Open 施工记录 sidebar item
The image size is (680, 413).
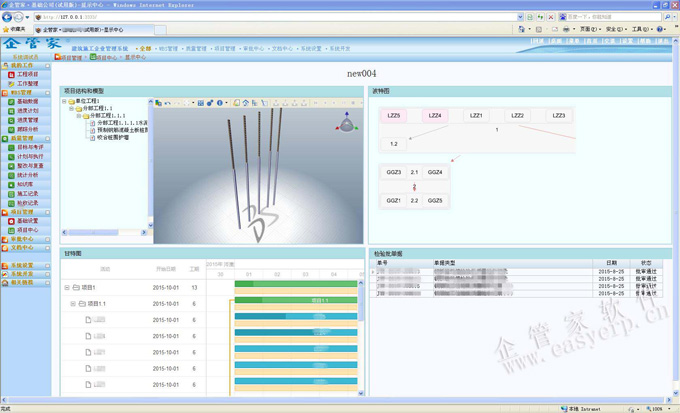click(28, 193)
